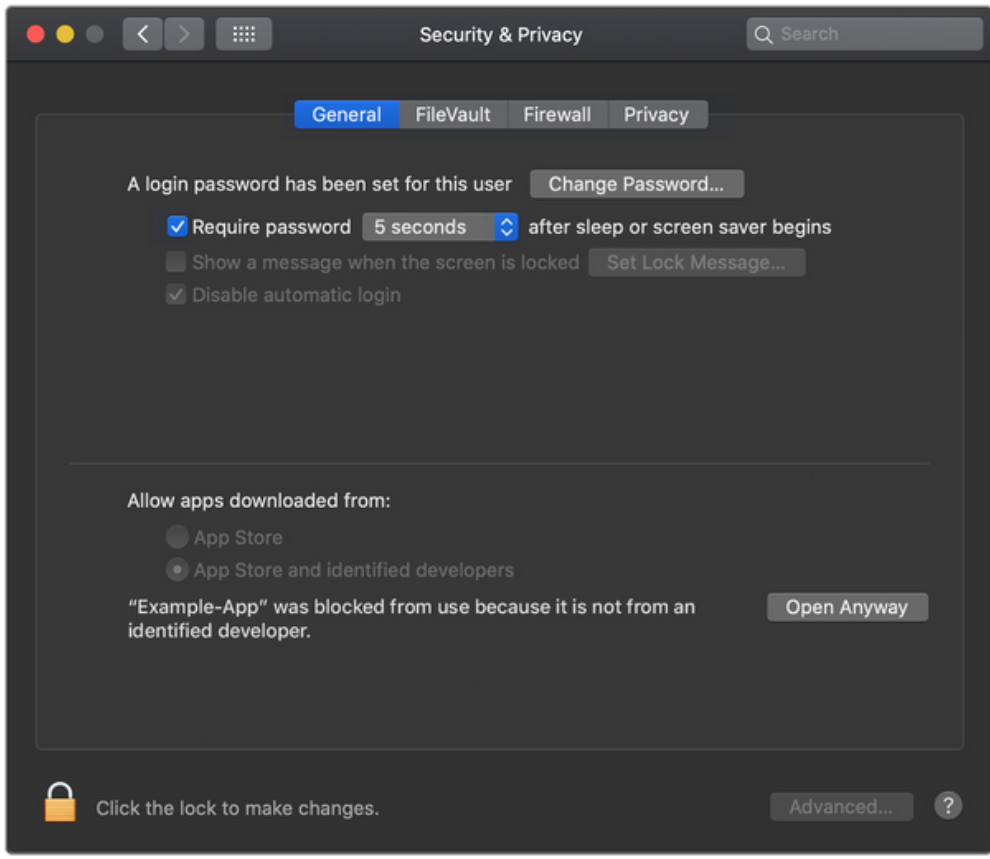
Task: Click the padlock icon to make changes
Action: tap(60, 802)
